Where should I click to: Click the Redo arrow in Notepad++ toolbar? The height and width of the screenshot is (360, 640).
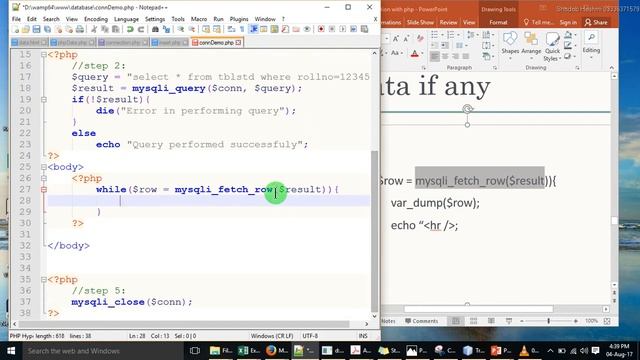(x=141, y=29)
